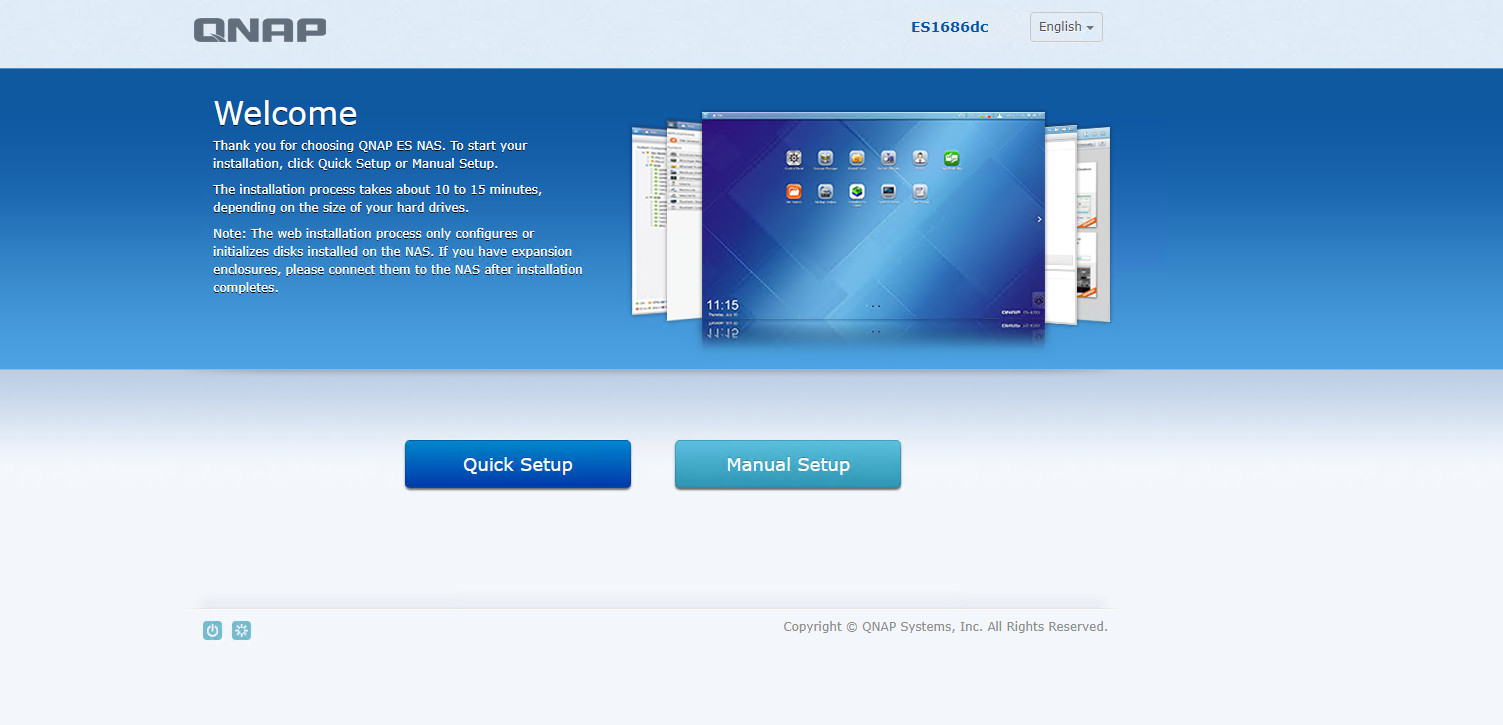Viewport: 1503px width, 725px height.
Task: Start the Quick Setup installation
Action: 518,465
